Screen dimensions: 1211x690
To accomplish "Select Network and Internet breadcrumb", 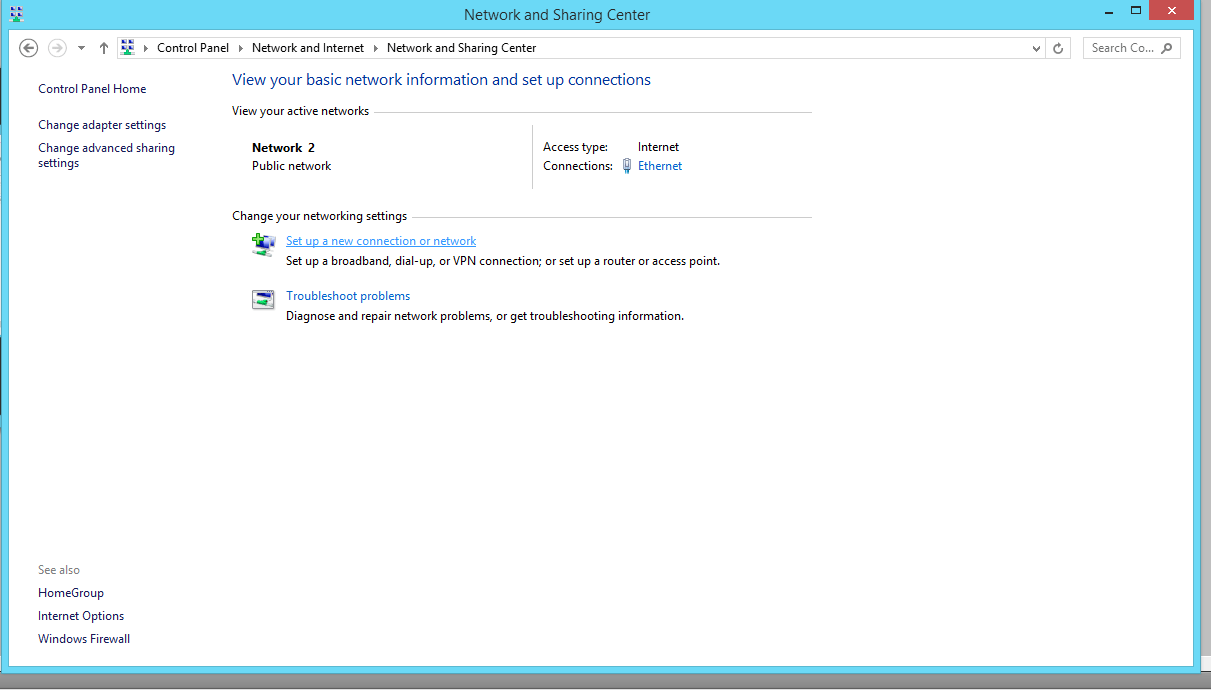I will click(x=308, y=48).
